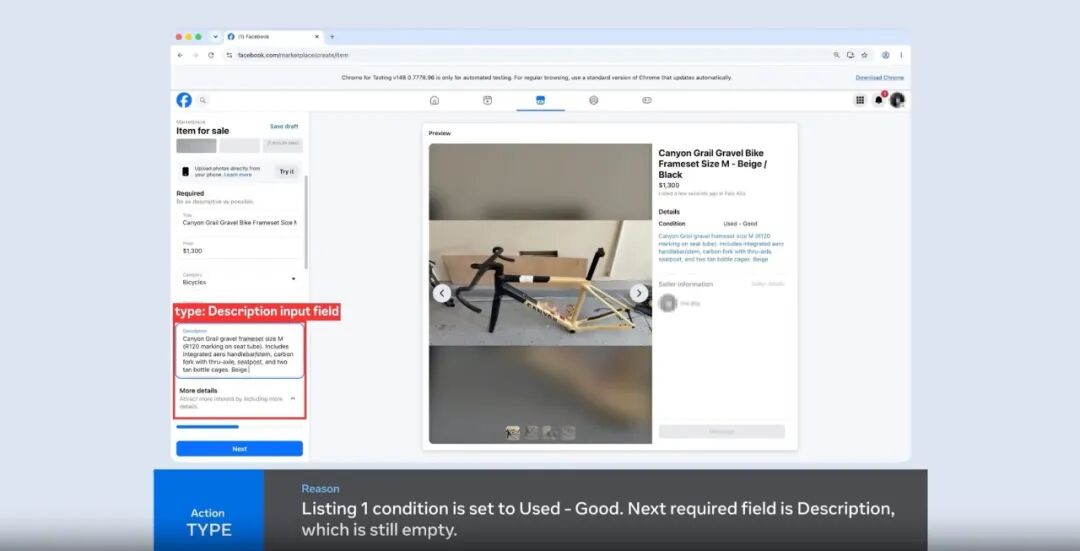Click the Next button
This screenshot has width=1080, height=551.
239,448
